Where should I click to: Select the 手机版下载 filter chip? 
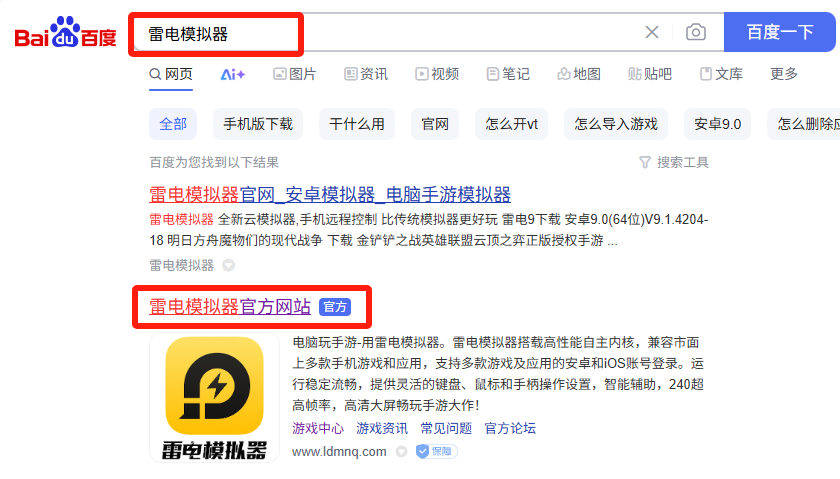(258, 124)
